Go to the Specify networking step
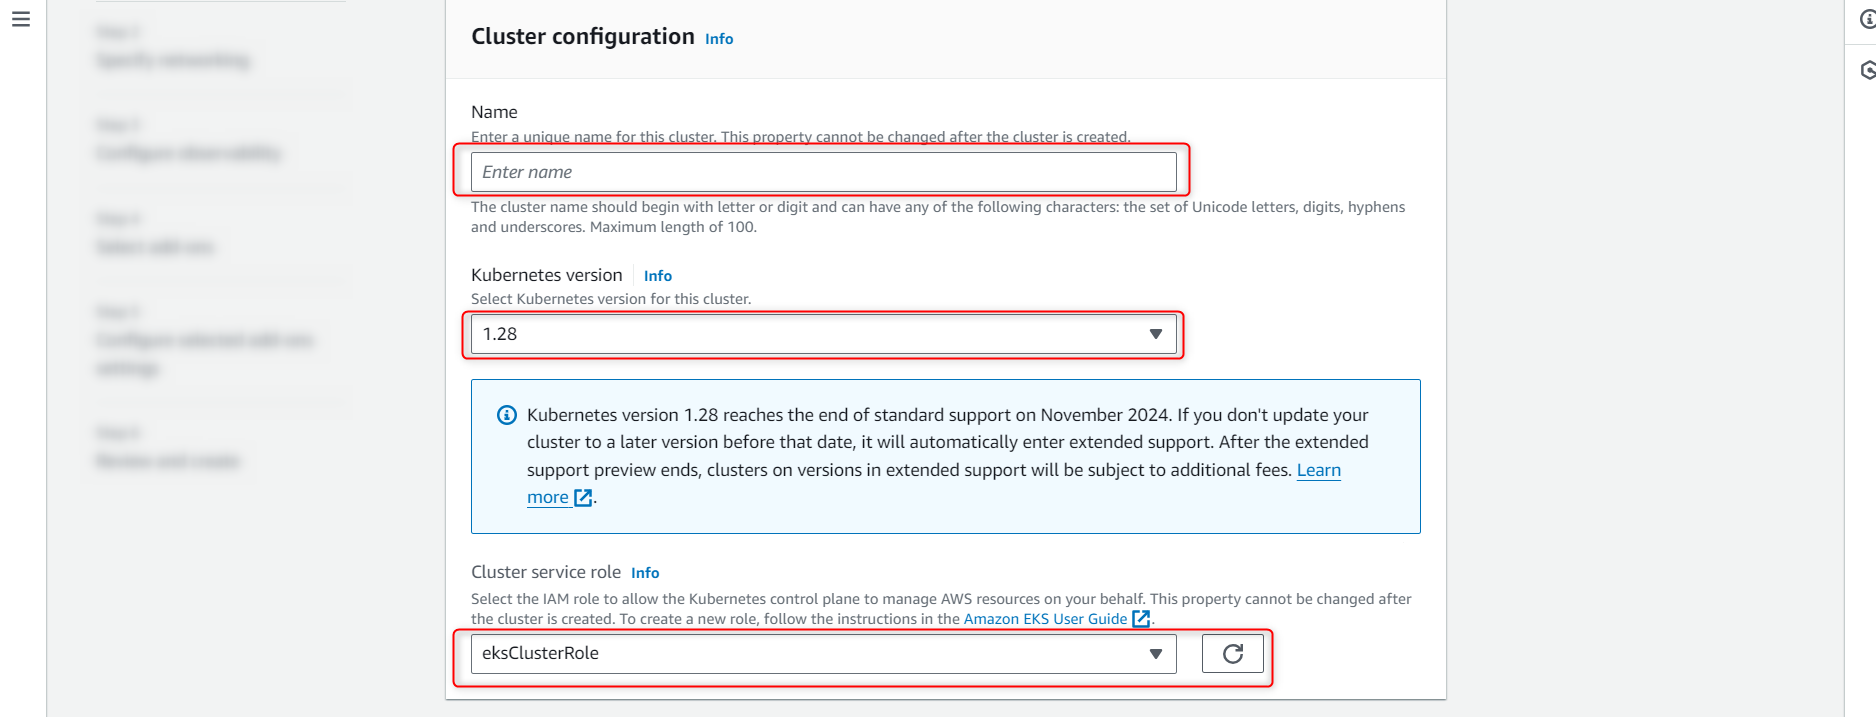Screen dimensions: 1876x717 pyautogui.click(x=172, y=60)
